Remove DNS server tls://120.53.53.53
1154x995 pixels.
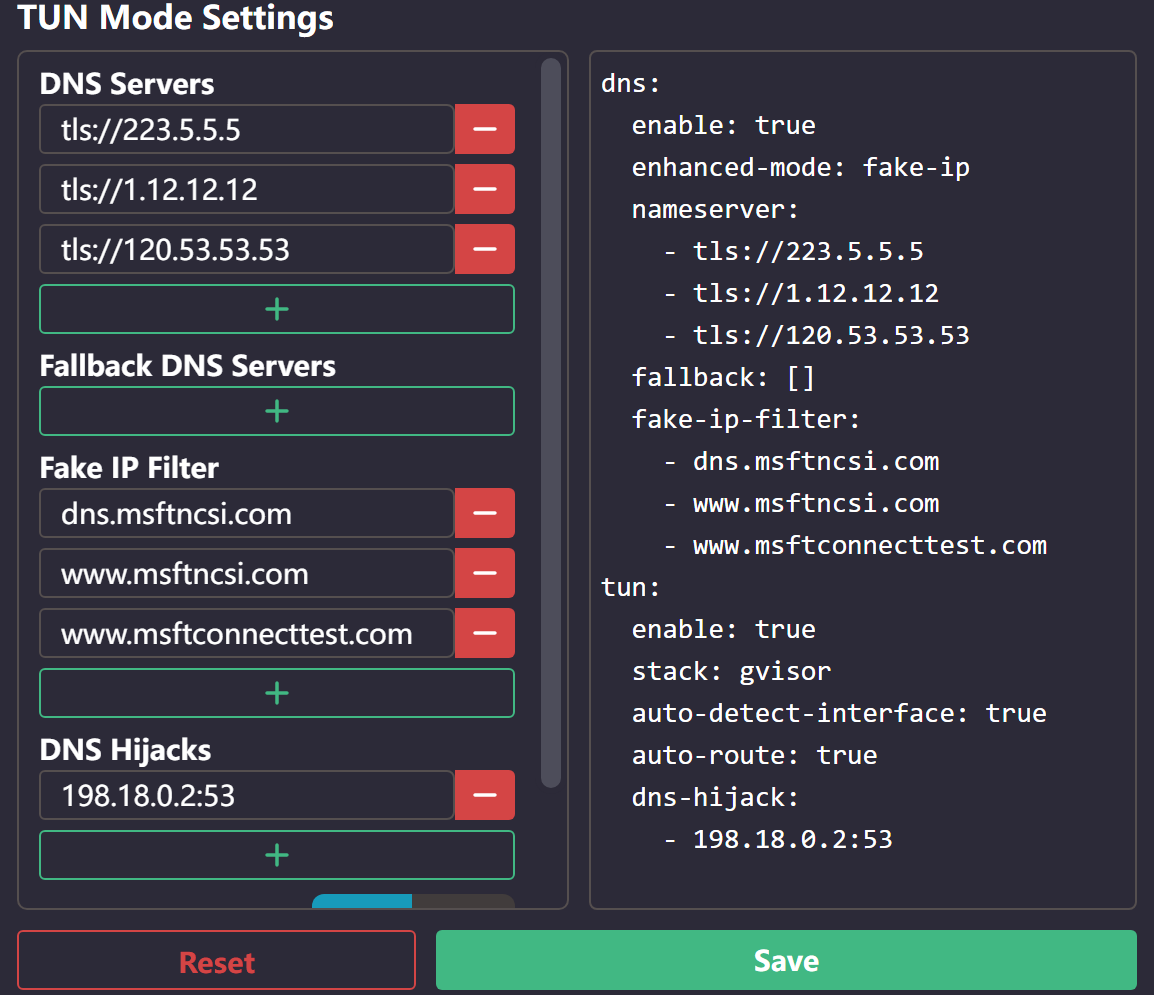click(484, 249)
